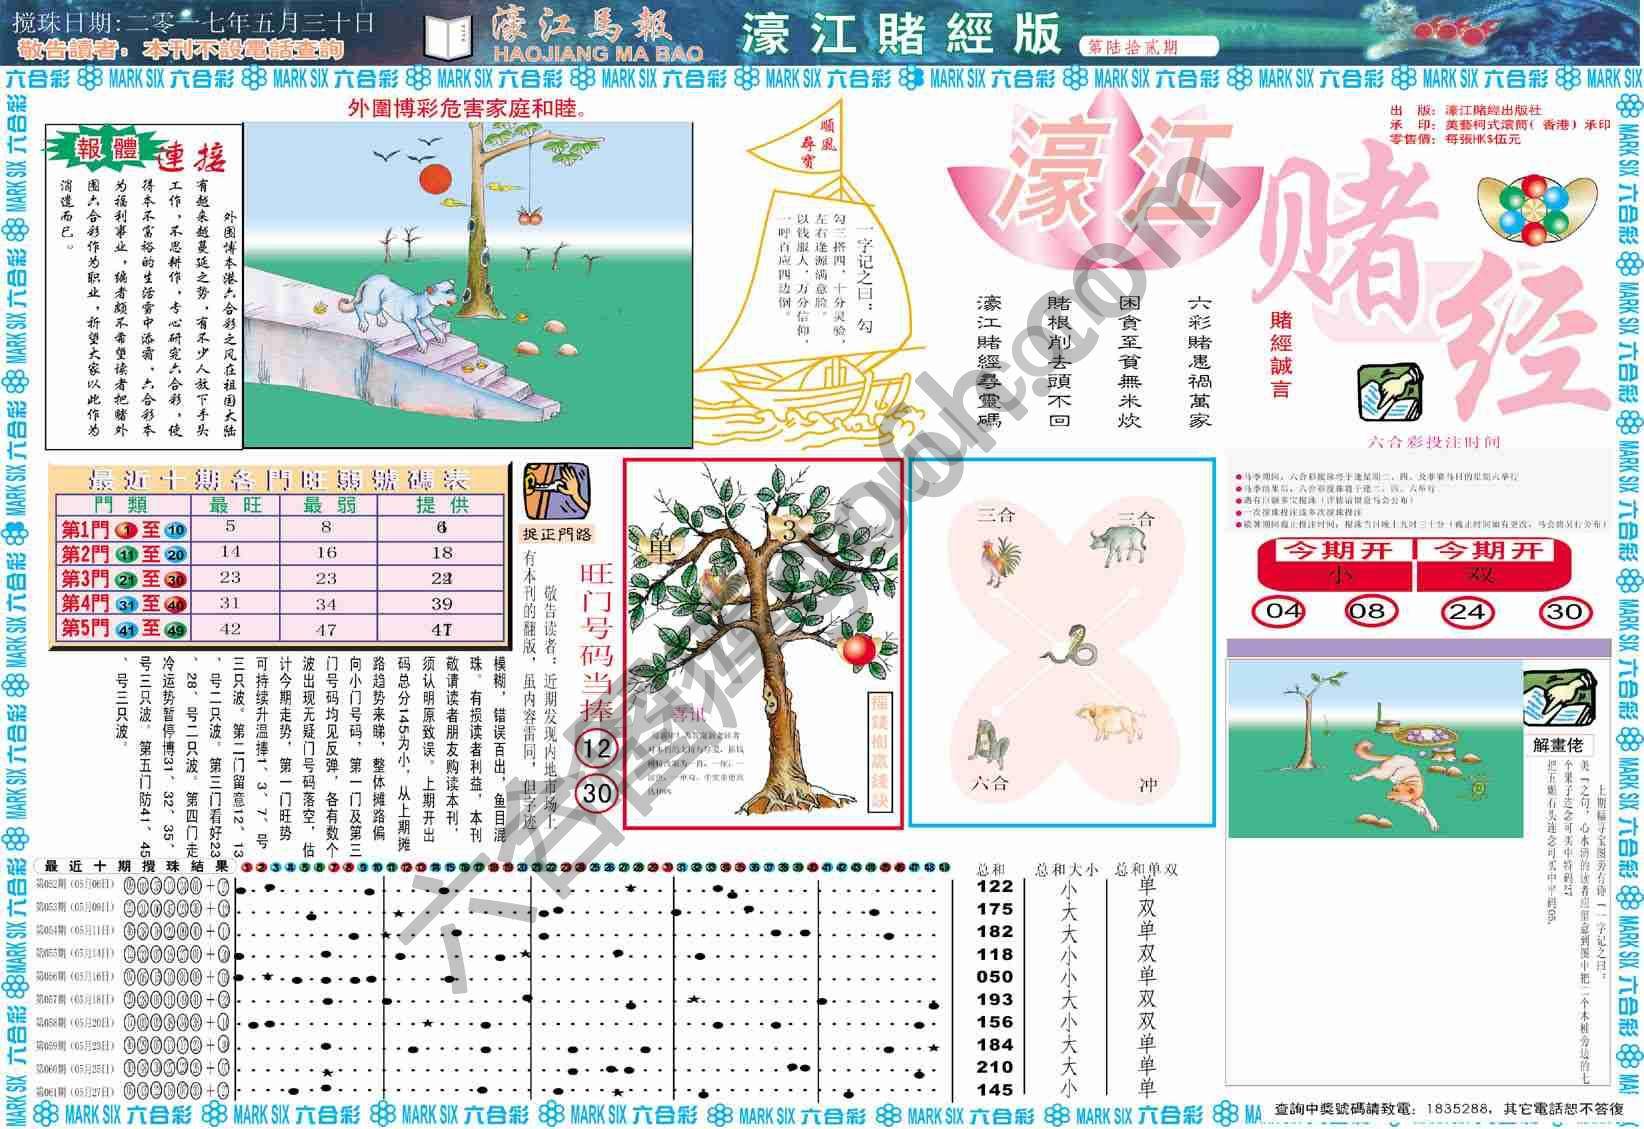Click table cell value 42
The width and height of the screenshot is (1644, 1129).
click(231, 628)
